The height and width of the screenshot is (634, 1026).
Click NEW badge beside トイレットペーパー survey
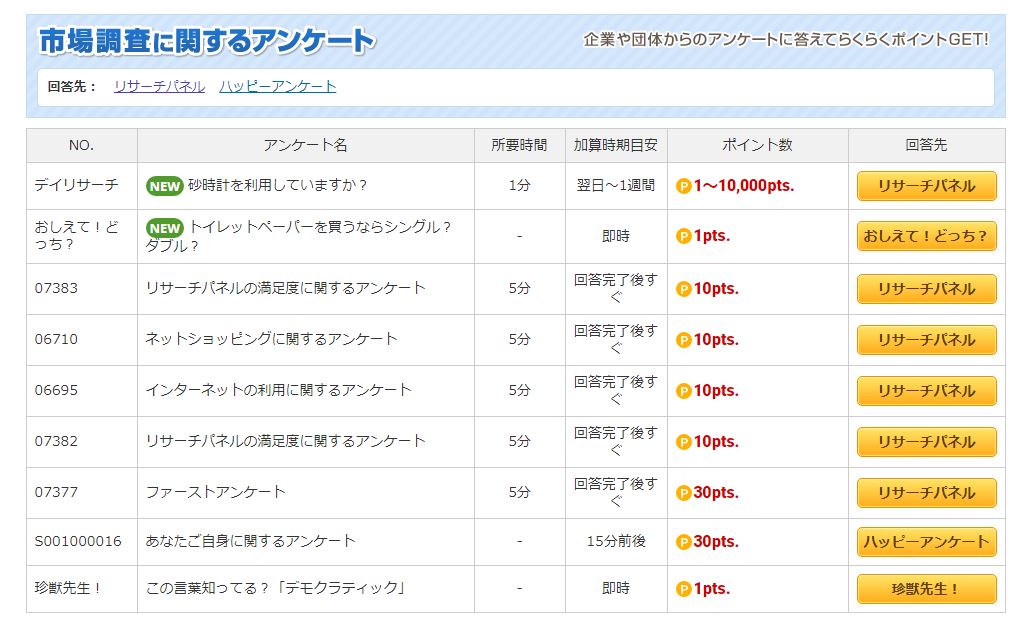(x=164, y=228)
